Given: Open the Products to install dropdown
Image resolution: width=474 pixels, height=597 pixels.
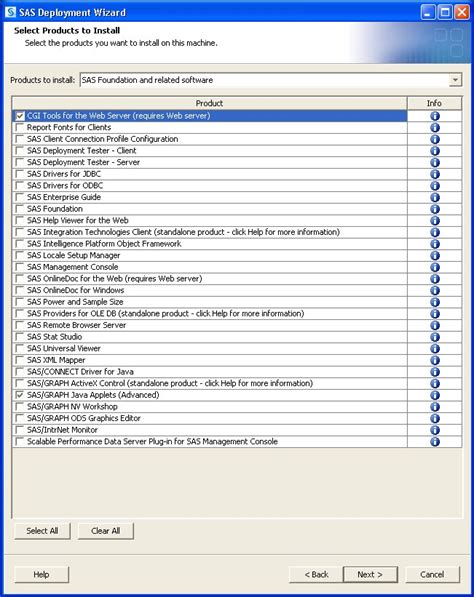Looking at the screenshot, I should [x=455, y=80].
